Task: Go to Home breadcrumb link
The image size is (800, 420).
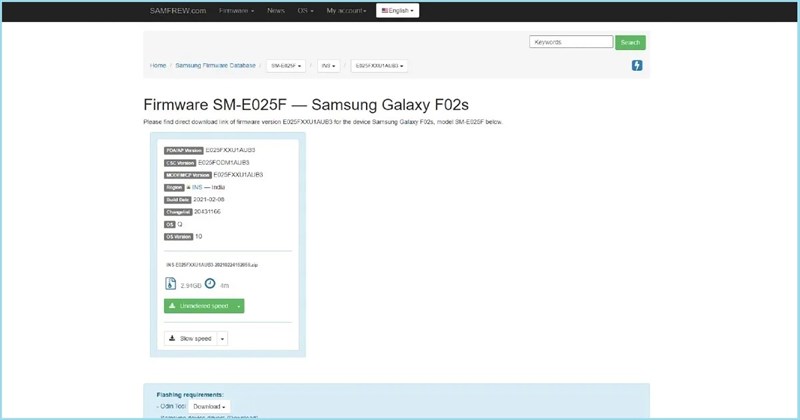Action: tap(158, 65)
